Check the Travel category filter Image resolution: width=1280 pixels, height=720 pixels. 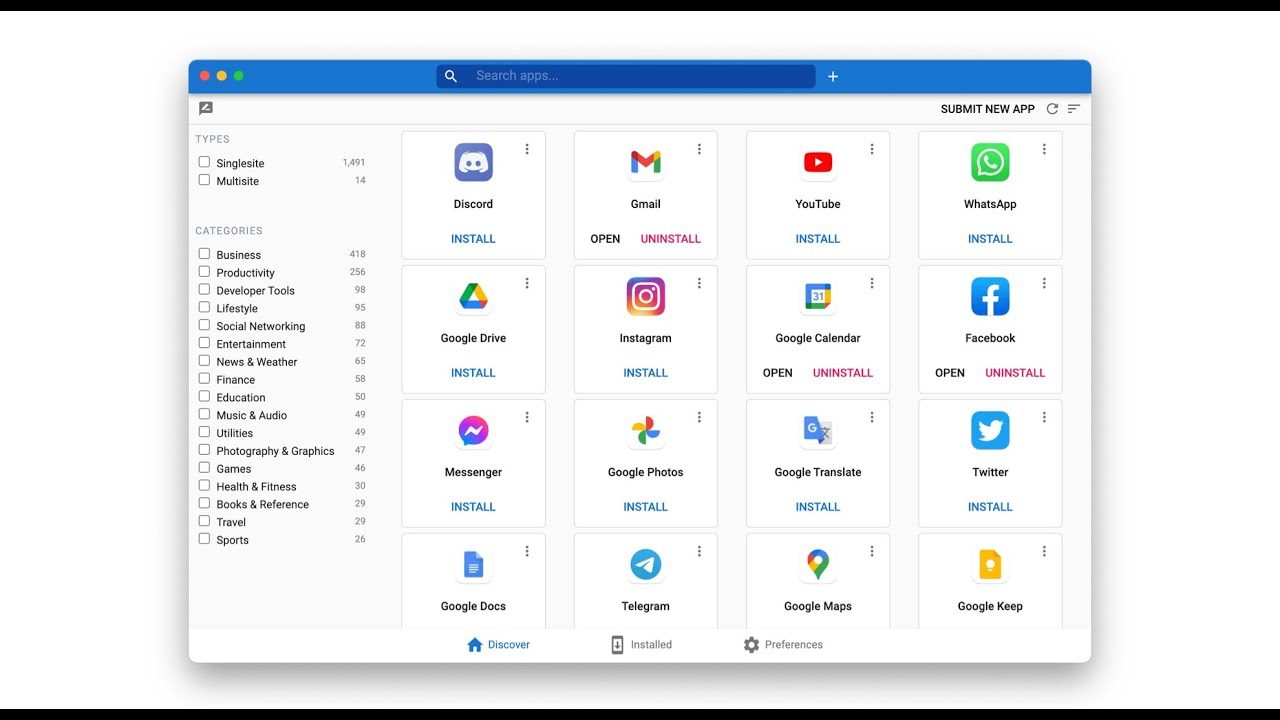[x=204, y=521]
